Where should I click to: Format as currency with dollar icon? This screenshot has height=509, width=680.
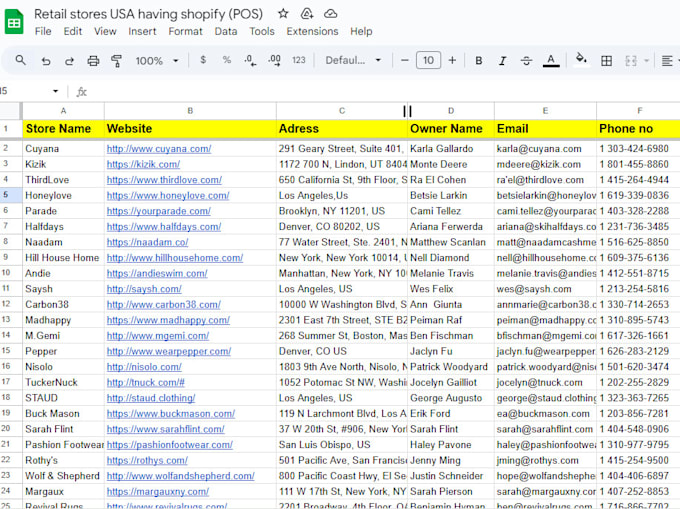203,60
